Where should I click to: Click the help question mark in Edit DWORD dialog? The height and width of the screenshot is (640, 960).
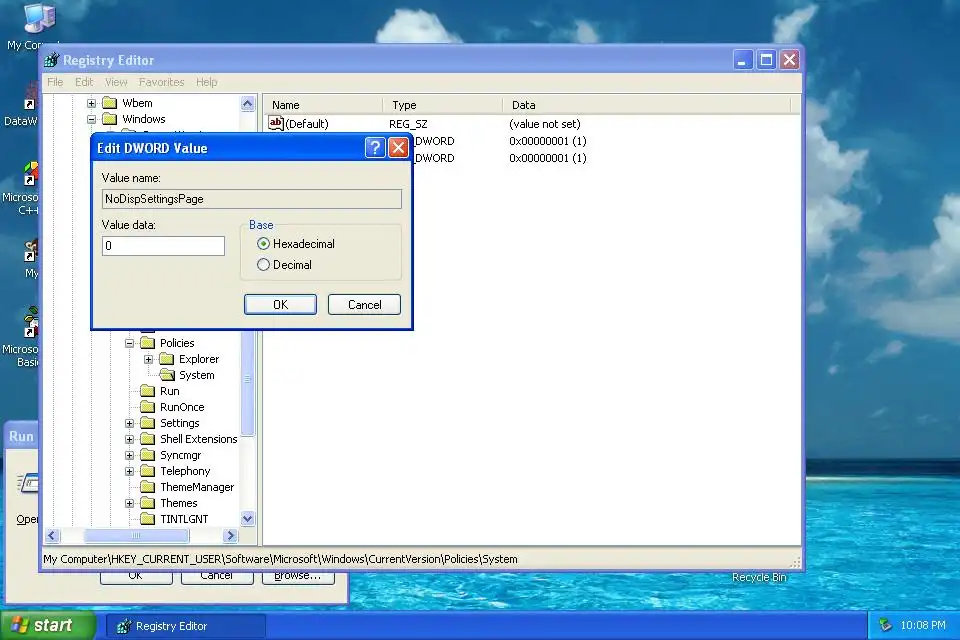coord(375,148)
